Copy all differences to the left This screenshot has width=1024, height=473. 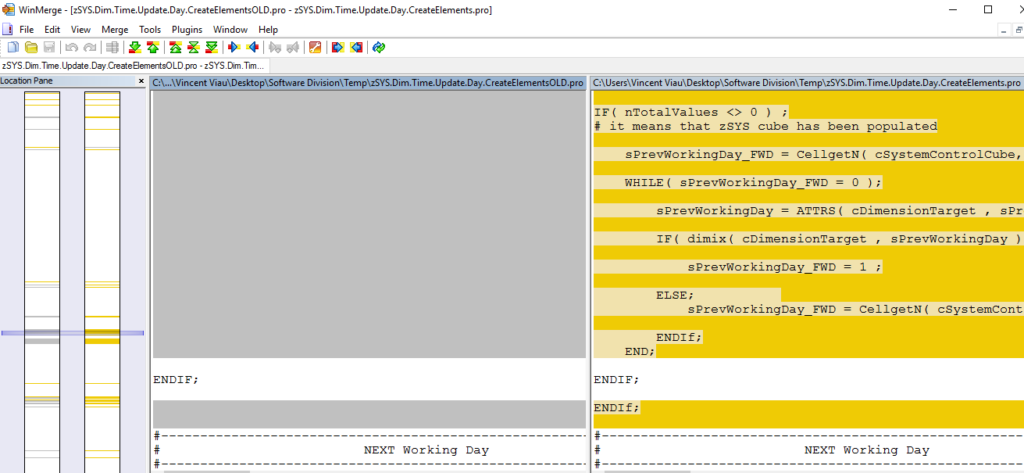click(x=356, y=47)
